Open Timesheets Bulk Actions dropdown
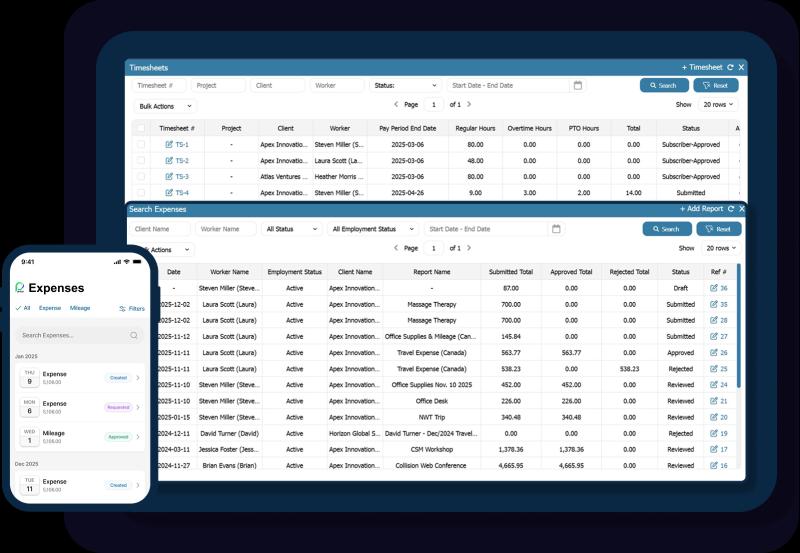The image size is (800, 553). [165, 105]
